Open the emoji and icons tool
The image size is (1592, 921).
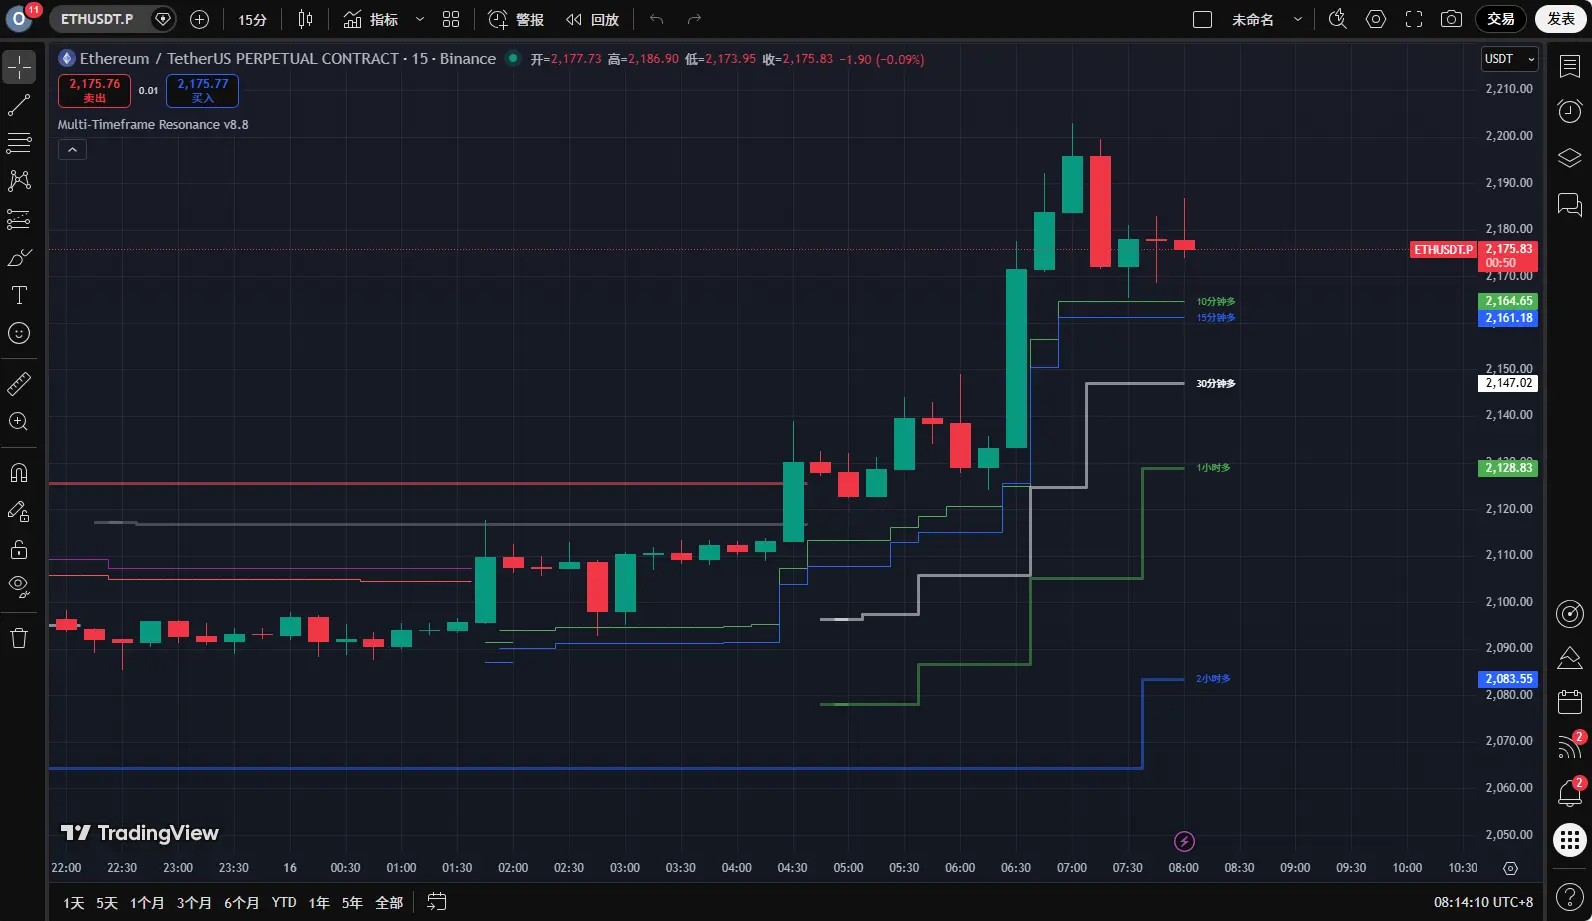[x=19, y=333]
